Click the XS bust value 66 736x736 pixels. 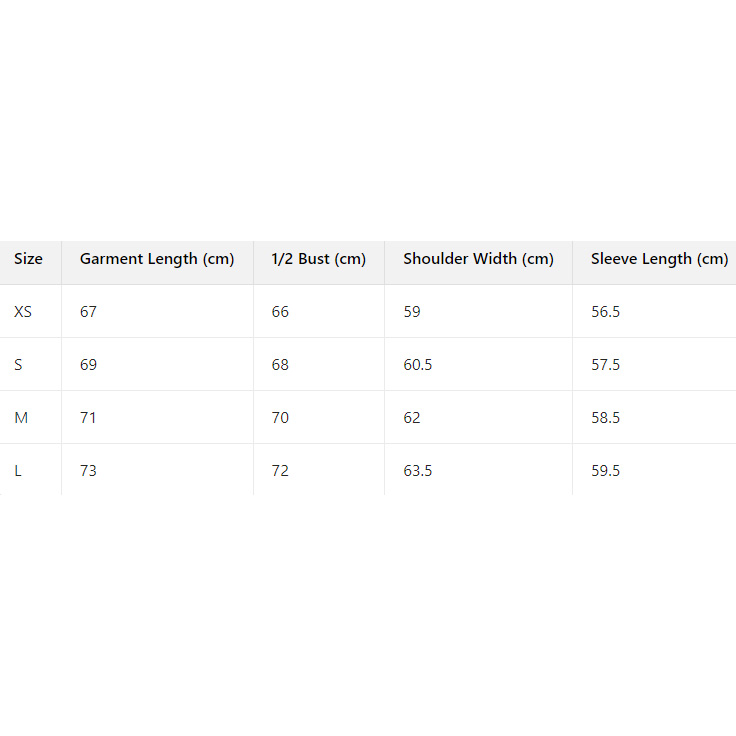click(x=280, y=312)
